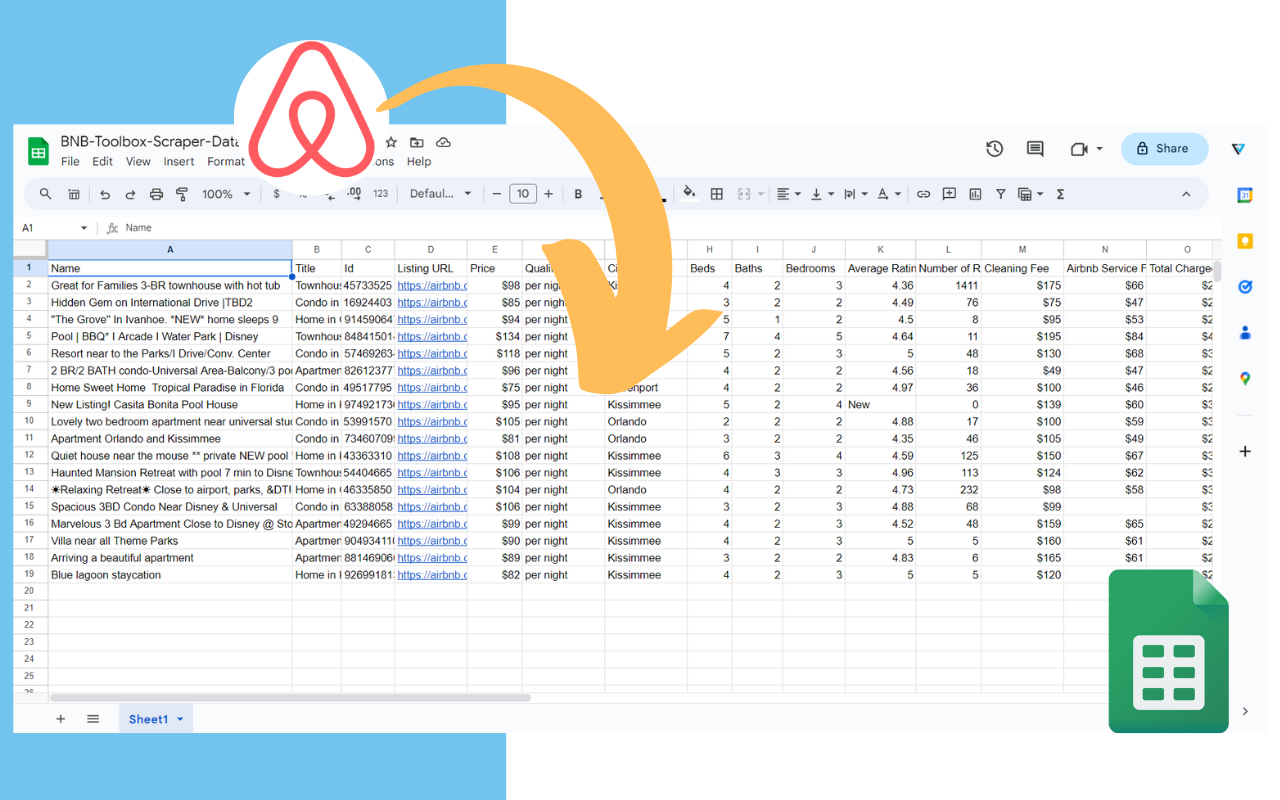Open the Edit menu

click(x=103, y=161)
